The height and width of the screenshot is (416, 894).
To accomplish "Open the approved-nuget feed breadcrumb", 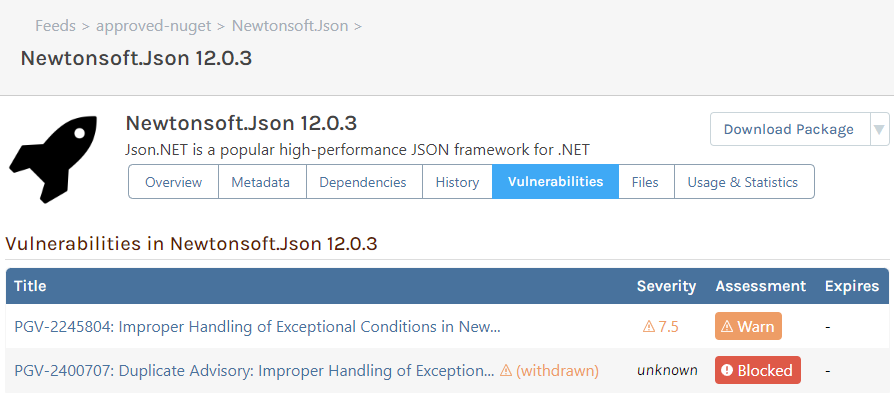I will click(153, 25).
